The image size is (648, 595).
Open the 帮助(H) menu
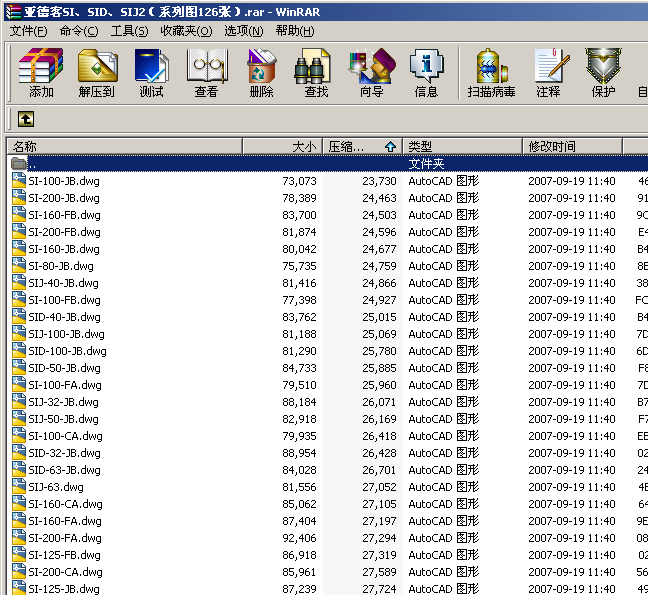pos(295,31)
